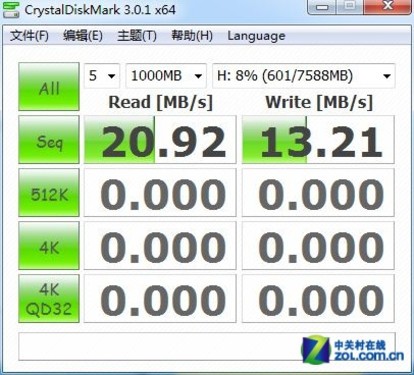Image resolution: width=414 pixels, height=375 pixels.
Task: Open the 主题(T) menu
Action: pos(137,36)
